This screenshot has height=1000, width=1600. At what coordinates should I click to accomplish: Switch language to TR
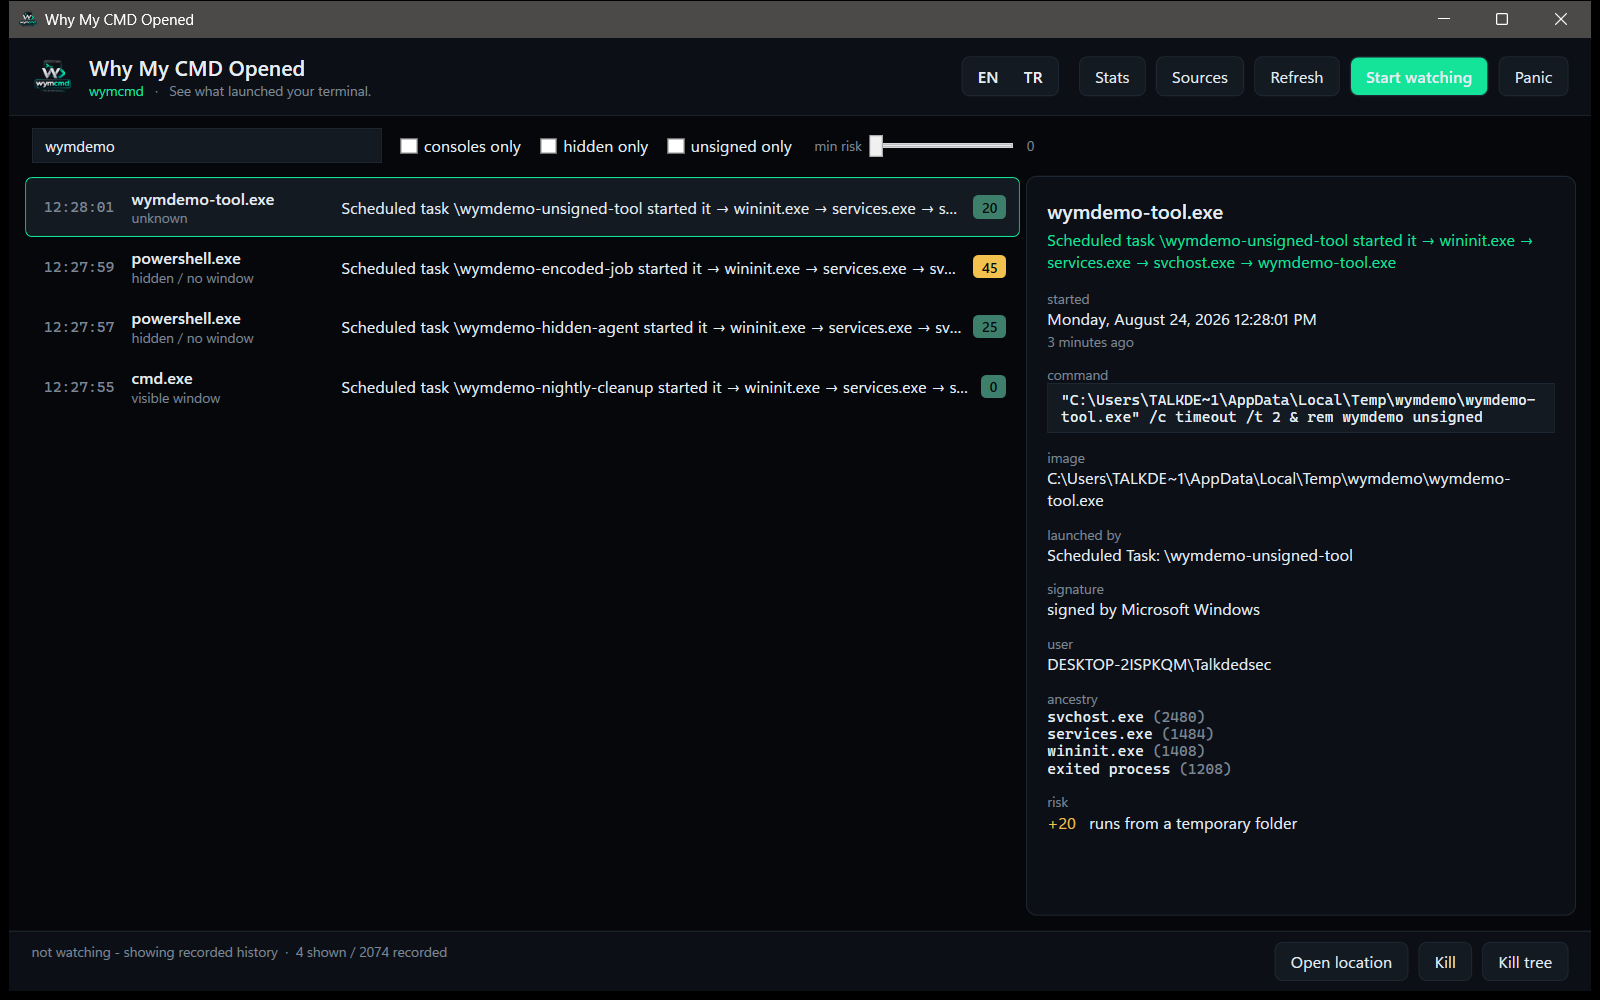pos(1033,77)
